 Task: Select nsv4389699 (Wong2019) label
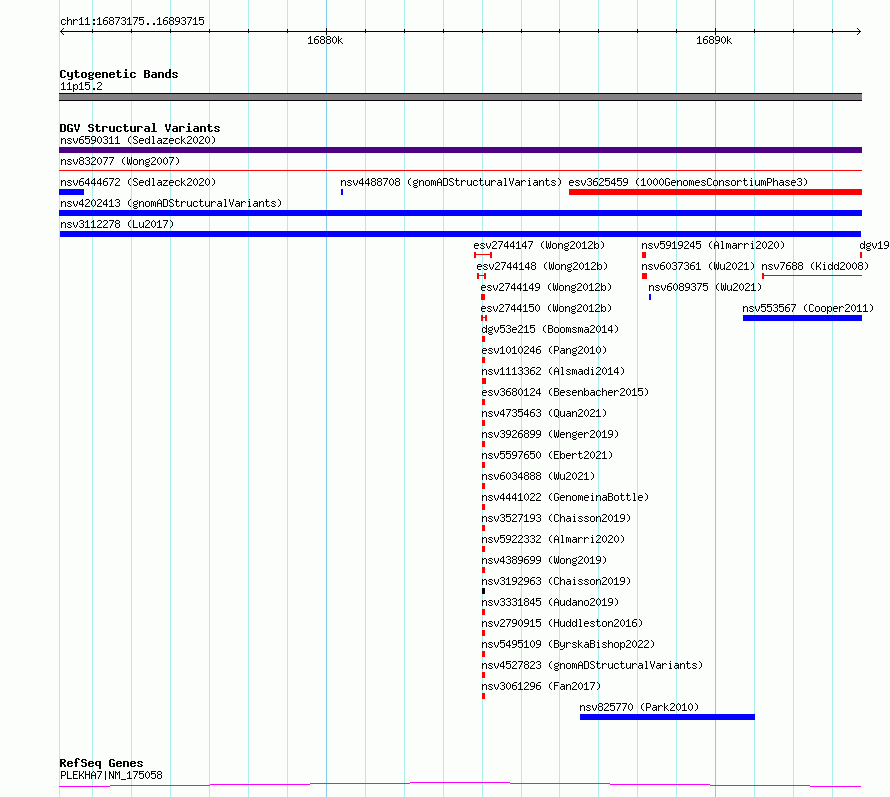[x=544, y=560]
